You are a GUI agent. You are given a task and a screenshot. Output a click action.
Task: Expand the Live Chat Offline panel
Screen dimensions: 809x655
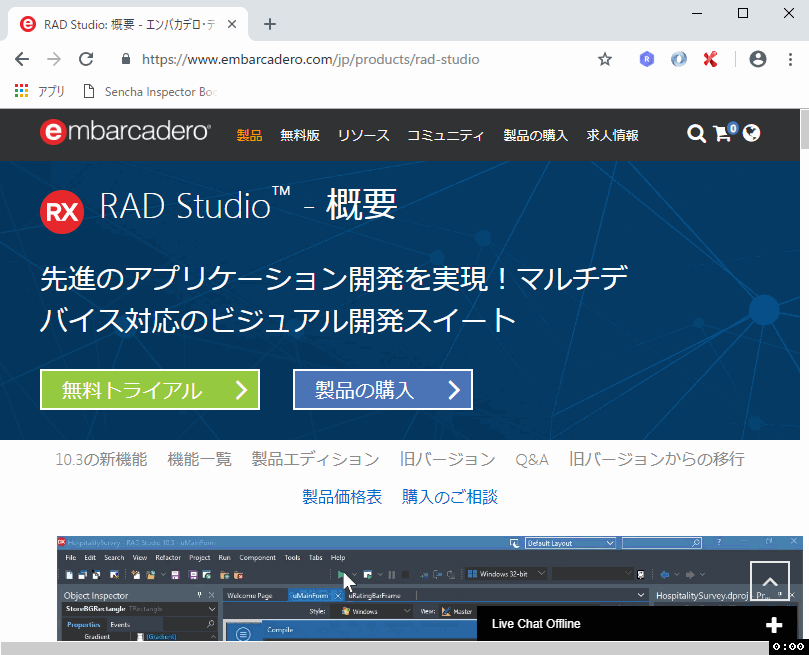(774, 624)
